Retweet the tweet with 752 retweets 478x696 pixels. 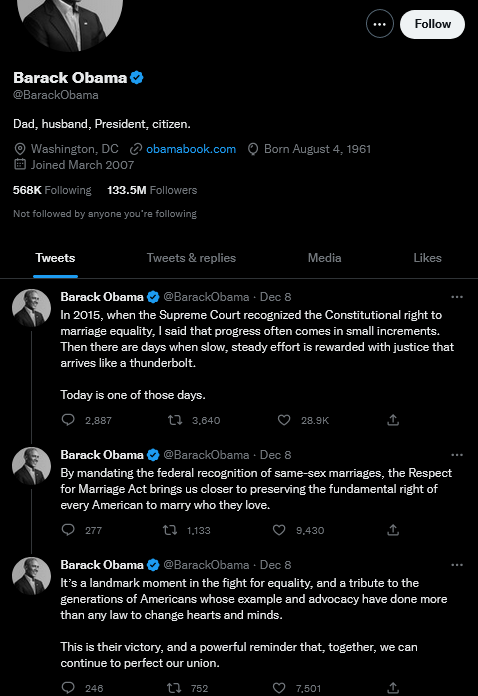pyautogui.click(x=174, y=688)
